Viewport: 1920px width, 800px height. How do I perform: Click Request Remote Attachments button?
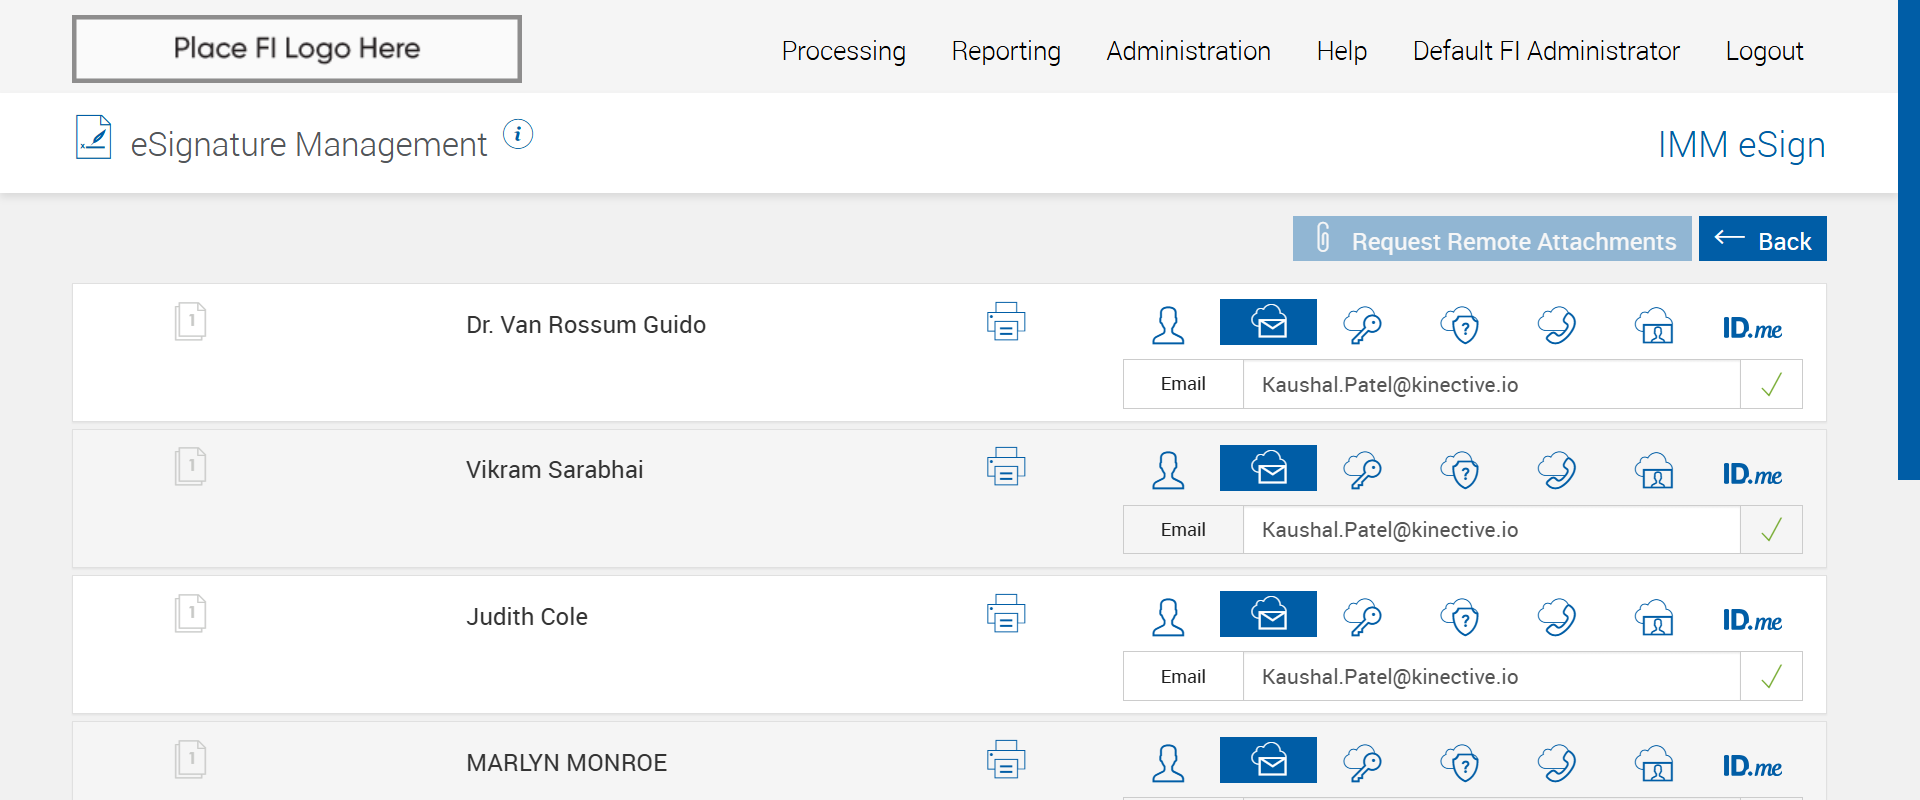pos(1492,240)
